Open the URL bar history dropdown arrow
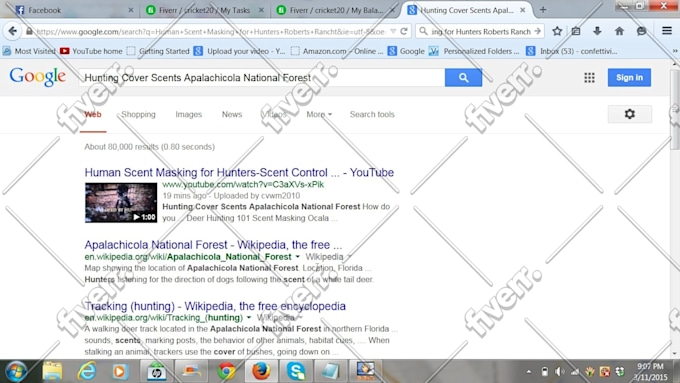 (393, 31)
